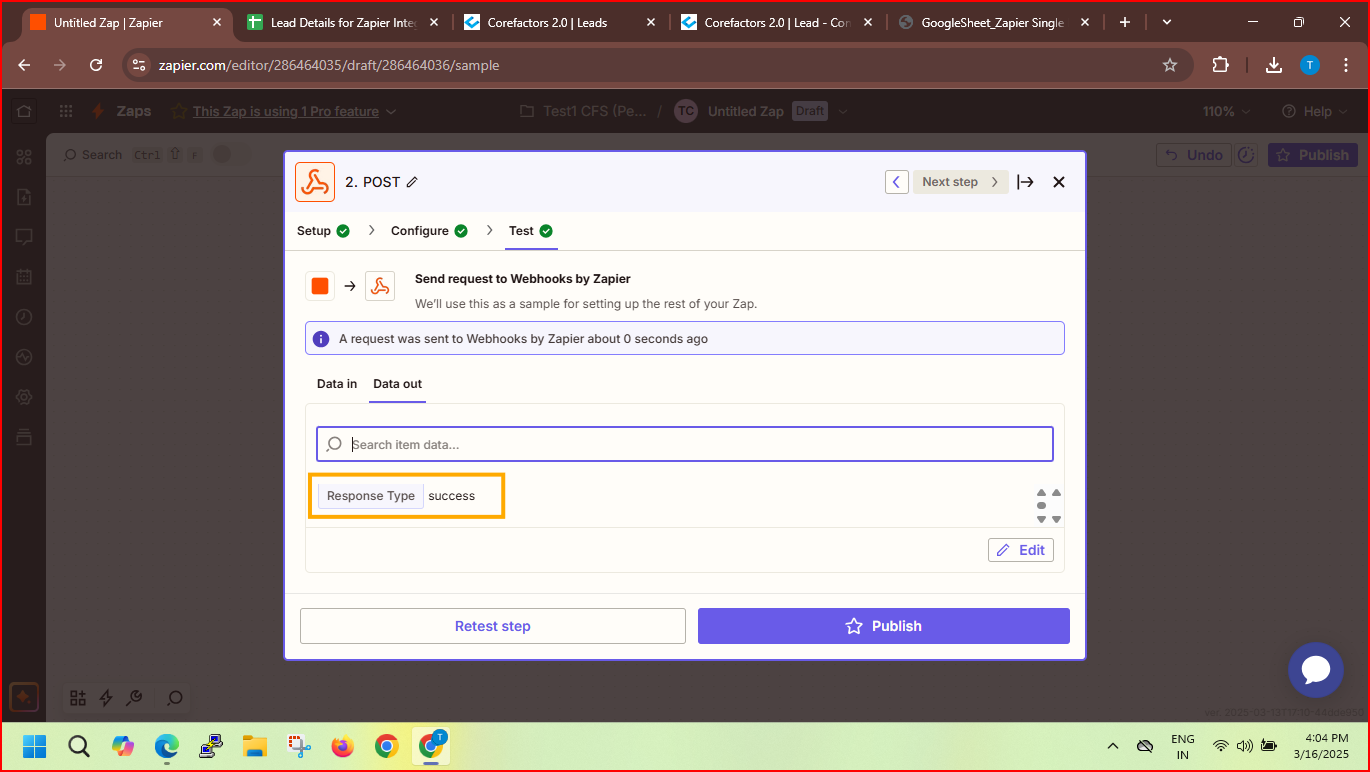
Task: Open the sidebar settings gear icon
Action: point(24,397)
